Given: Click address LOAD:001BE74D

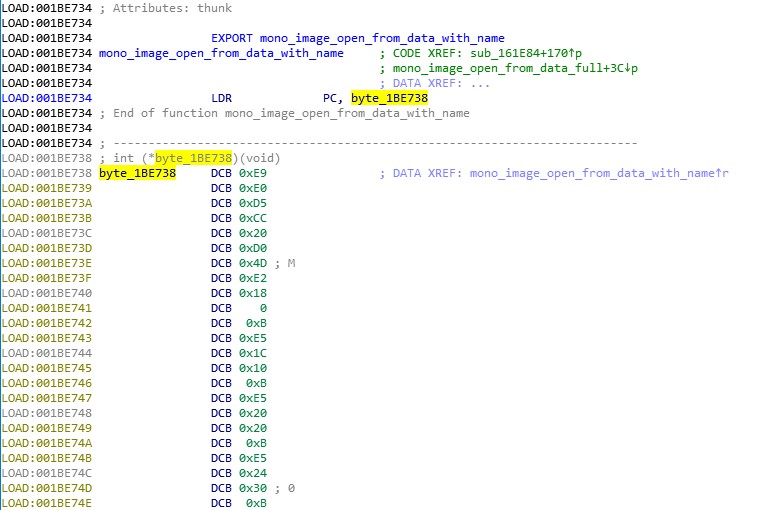Looking at the screenshot, I should (x=47, y=489).
